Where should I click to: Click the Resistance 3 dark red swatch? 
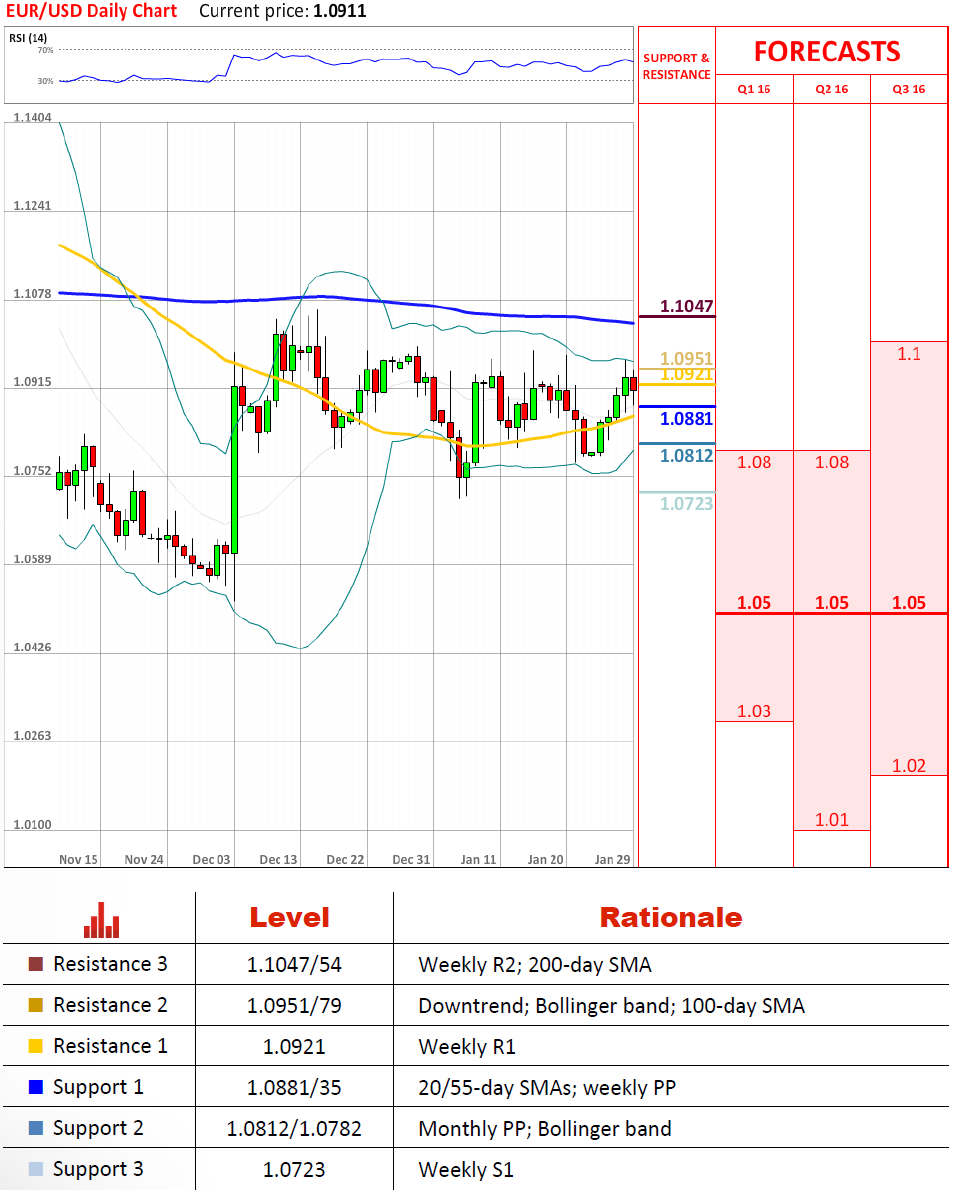click(36, 964)
